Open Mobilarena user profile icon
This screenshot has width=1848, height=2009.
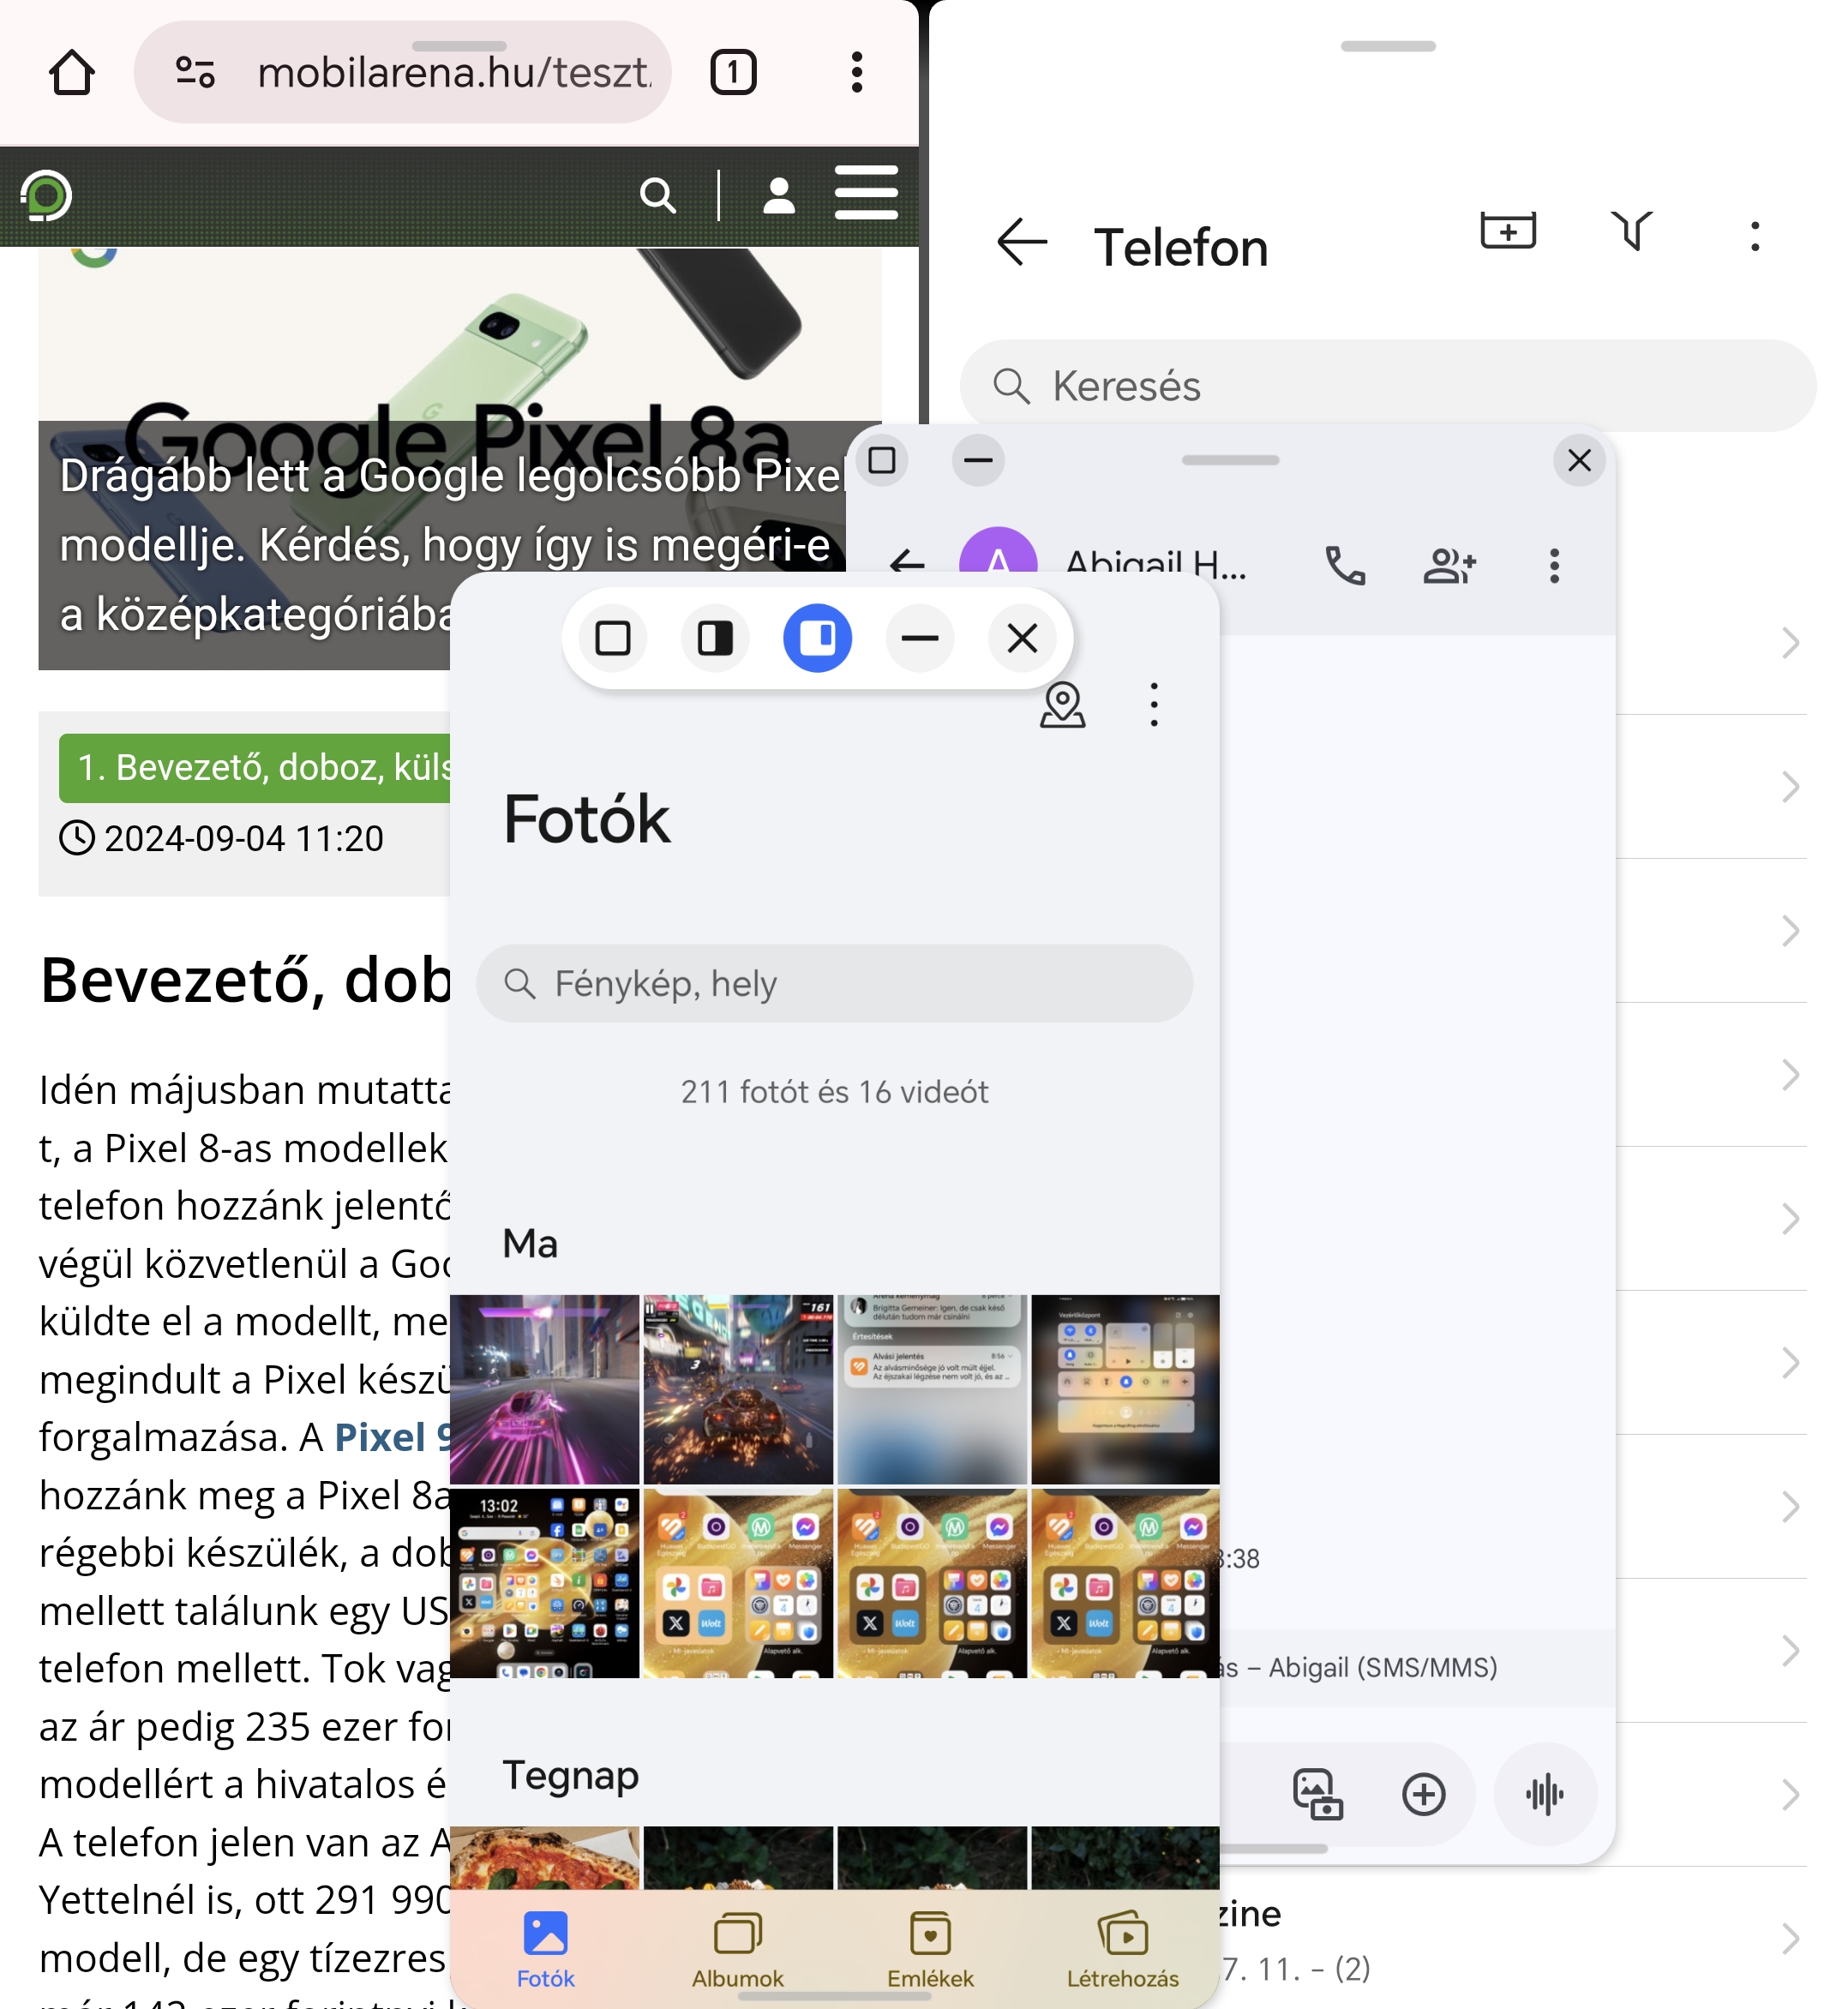point(779,195)
